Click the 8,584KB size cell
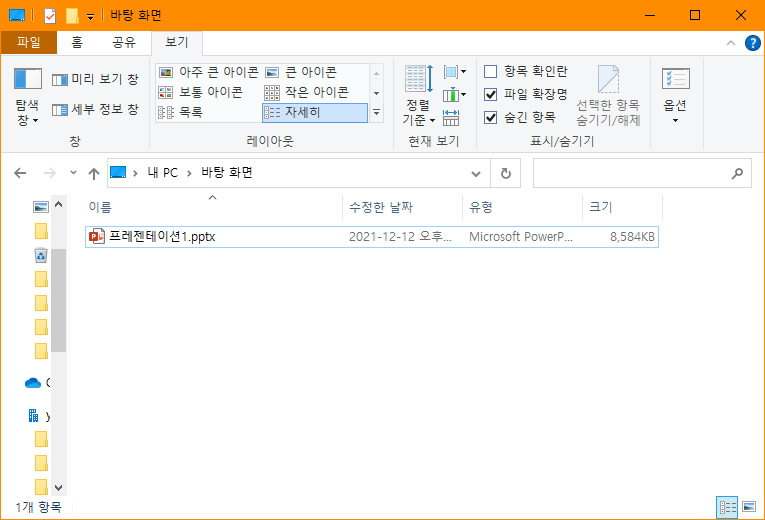This screenshot has width=765, height=520. [632, 237]
